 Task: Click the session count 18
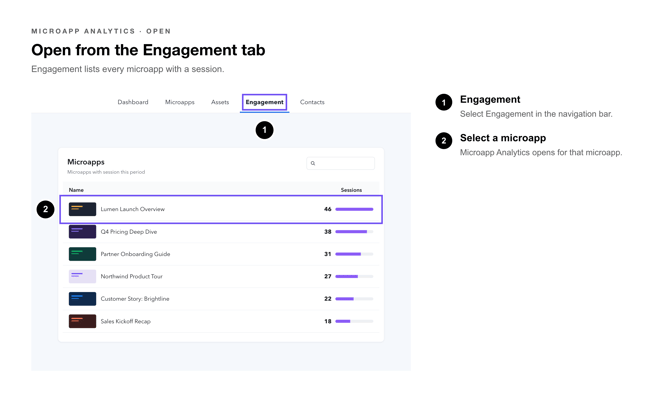(x=328, y=321)
